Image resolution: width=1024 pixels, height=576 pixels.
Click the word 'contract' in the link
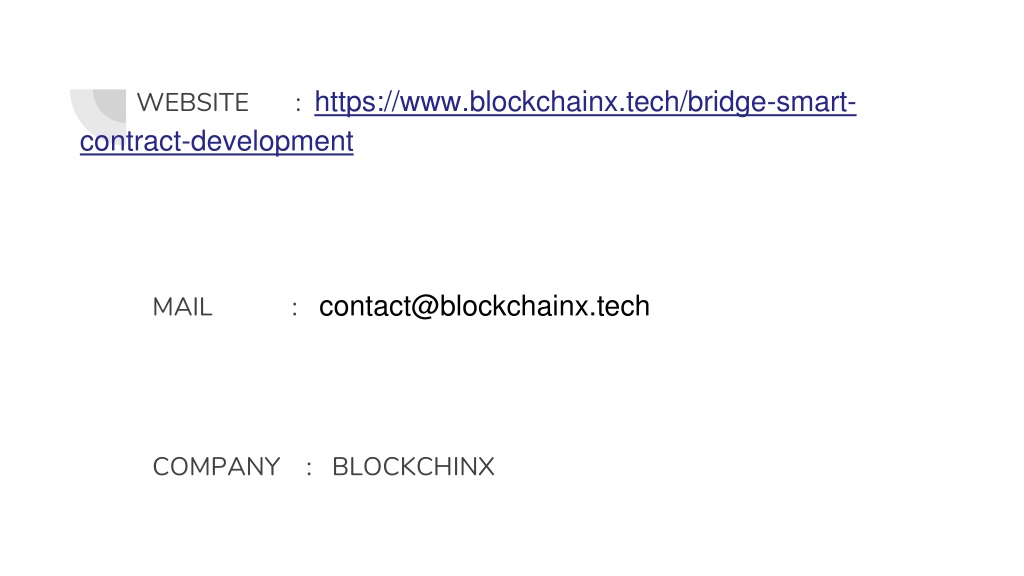click(x=130, y=142)
